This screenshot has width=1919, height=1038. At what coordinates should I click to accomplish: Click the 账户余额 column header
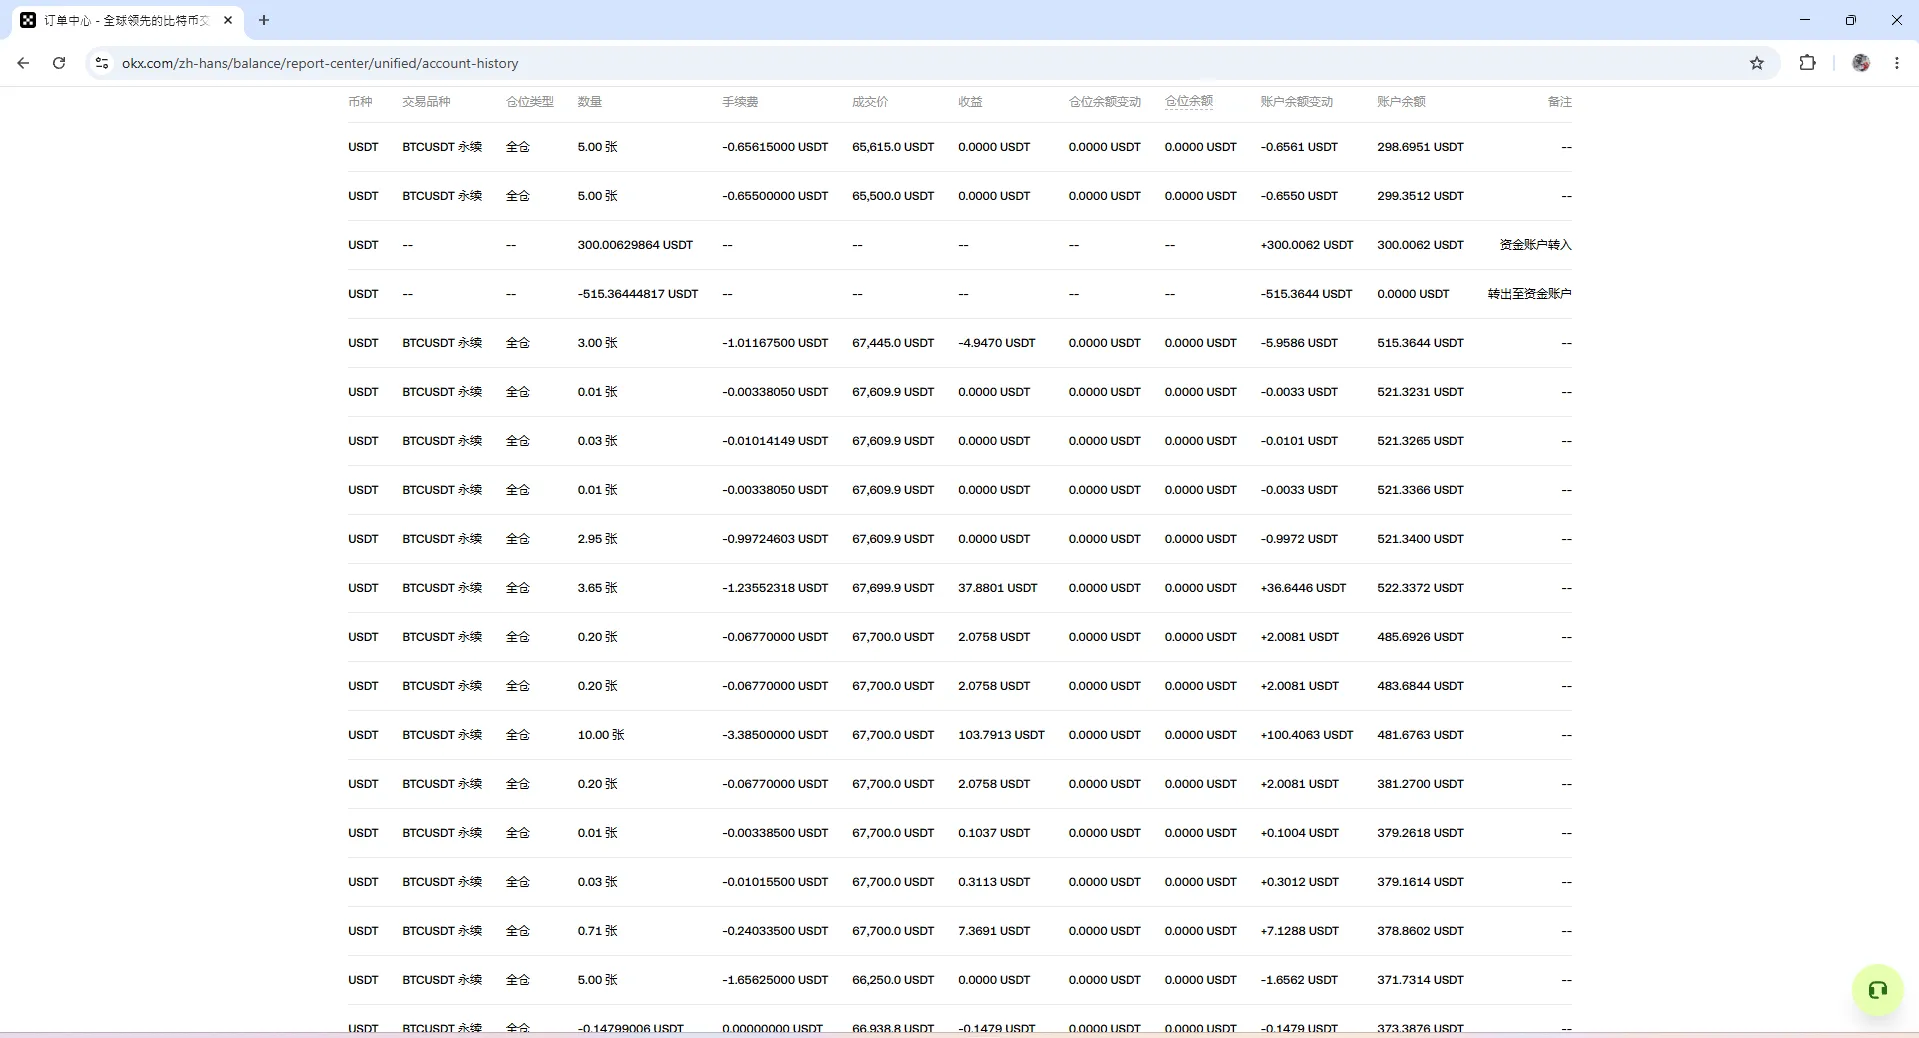point(1401,102)
